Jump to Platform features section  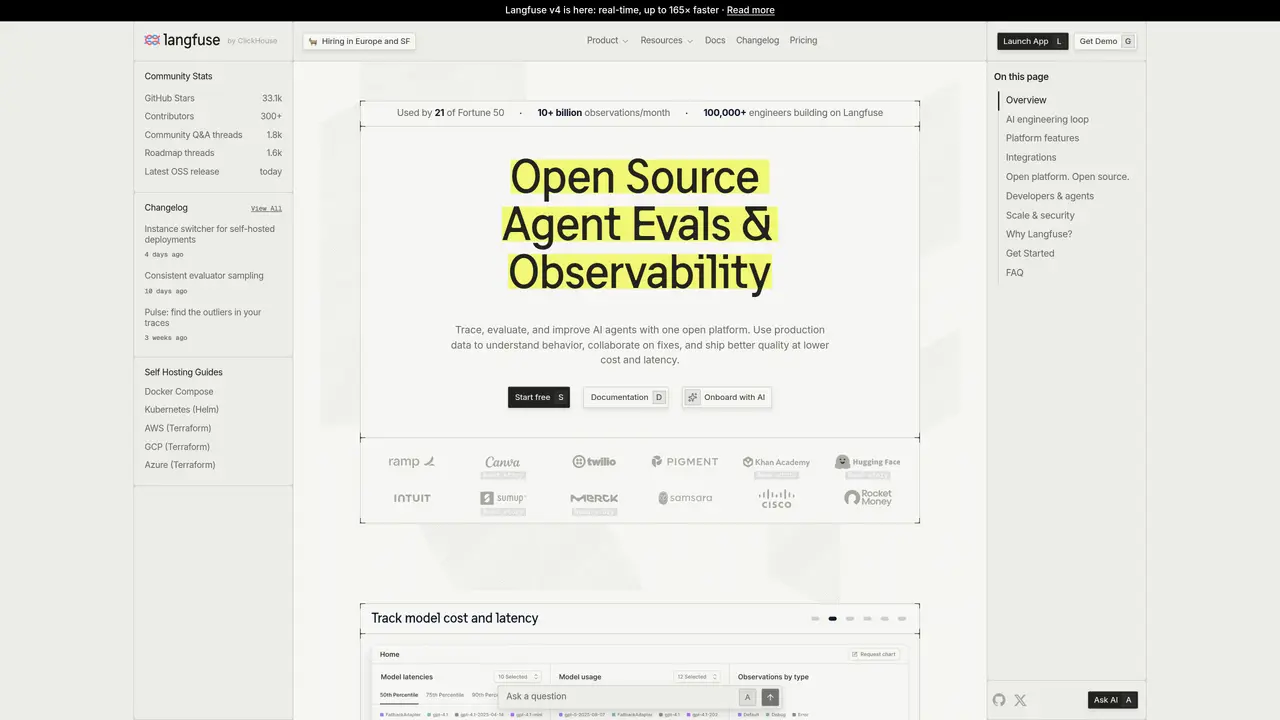1042,138
